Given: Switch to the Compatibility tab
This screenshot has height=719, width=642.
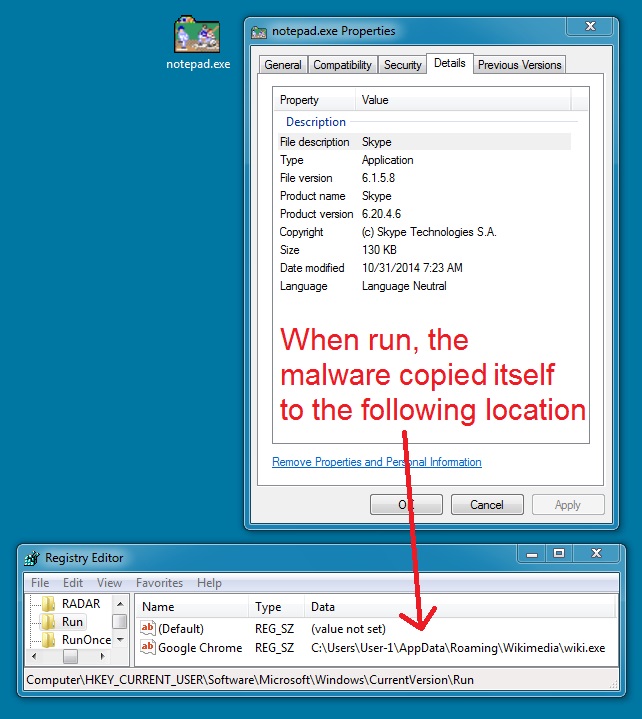Looking at the screenshot, I should coord(342,65).
